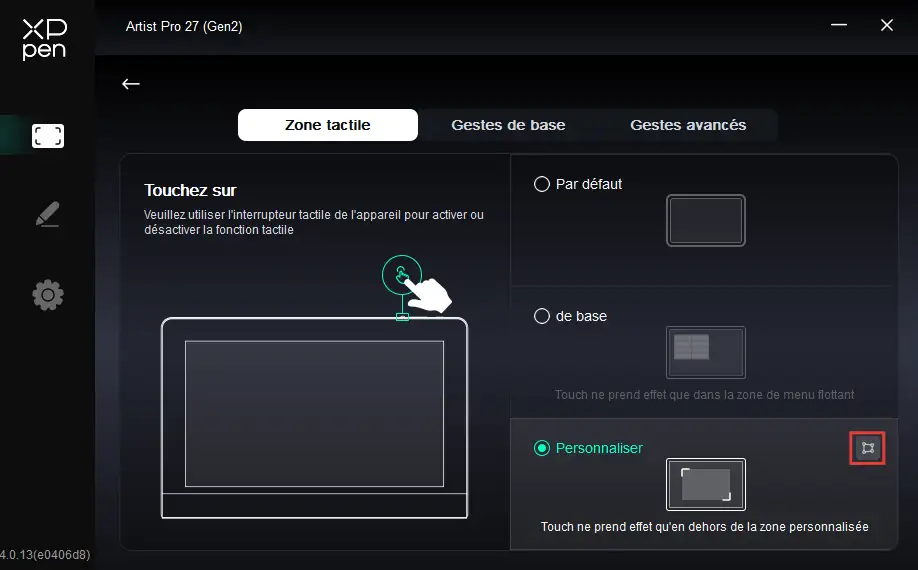Open the gear settings sidebar icon
This screenshot has height=570, width=918.
pyautogui.click(x=48, y=295)
